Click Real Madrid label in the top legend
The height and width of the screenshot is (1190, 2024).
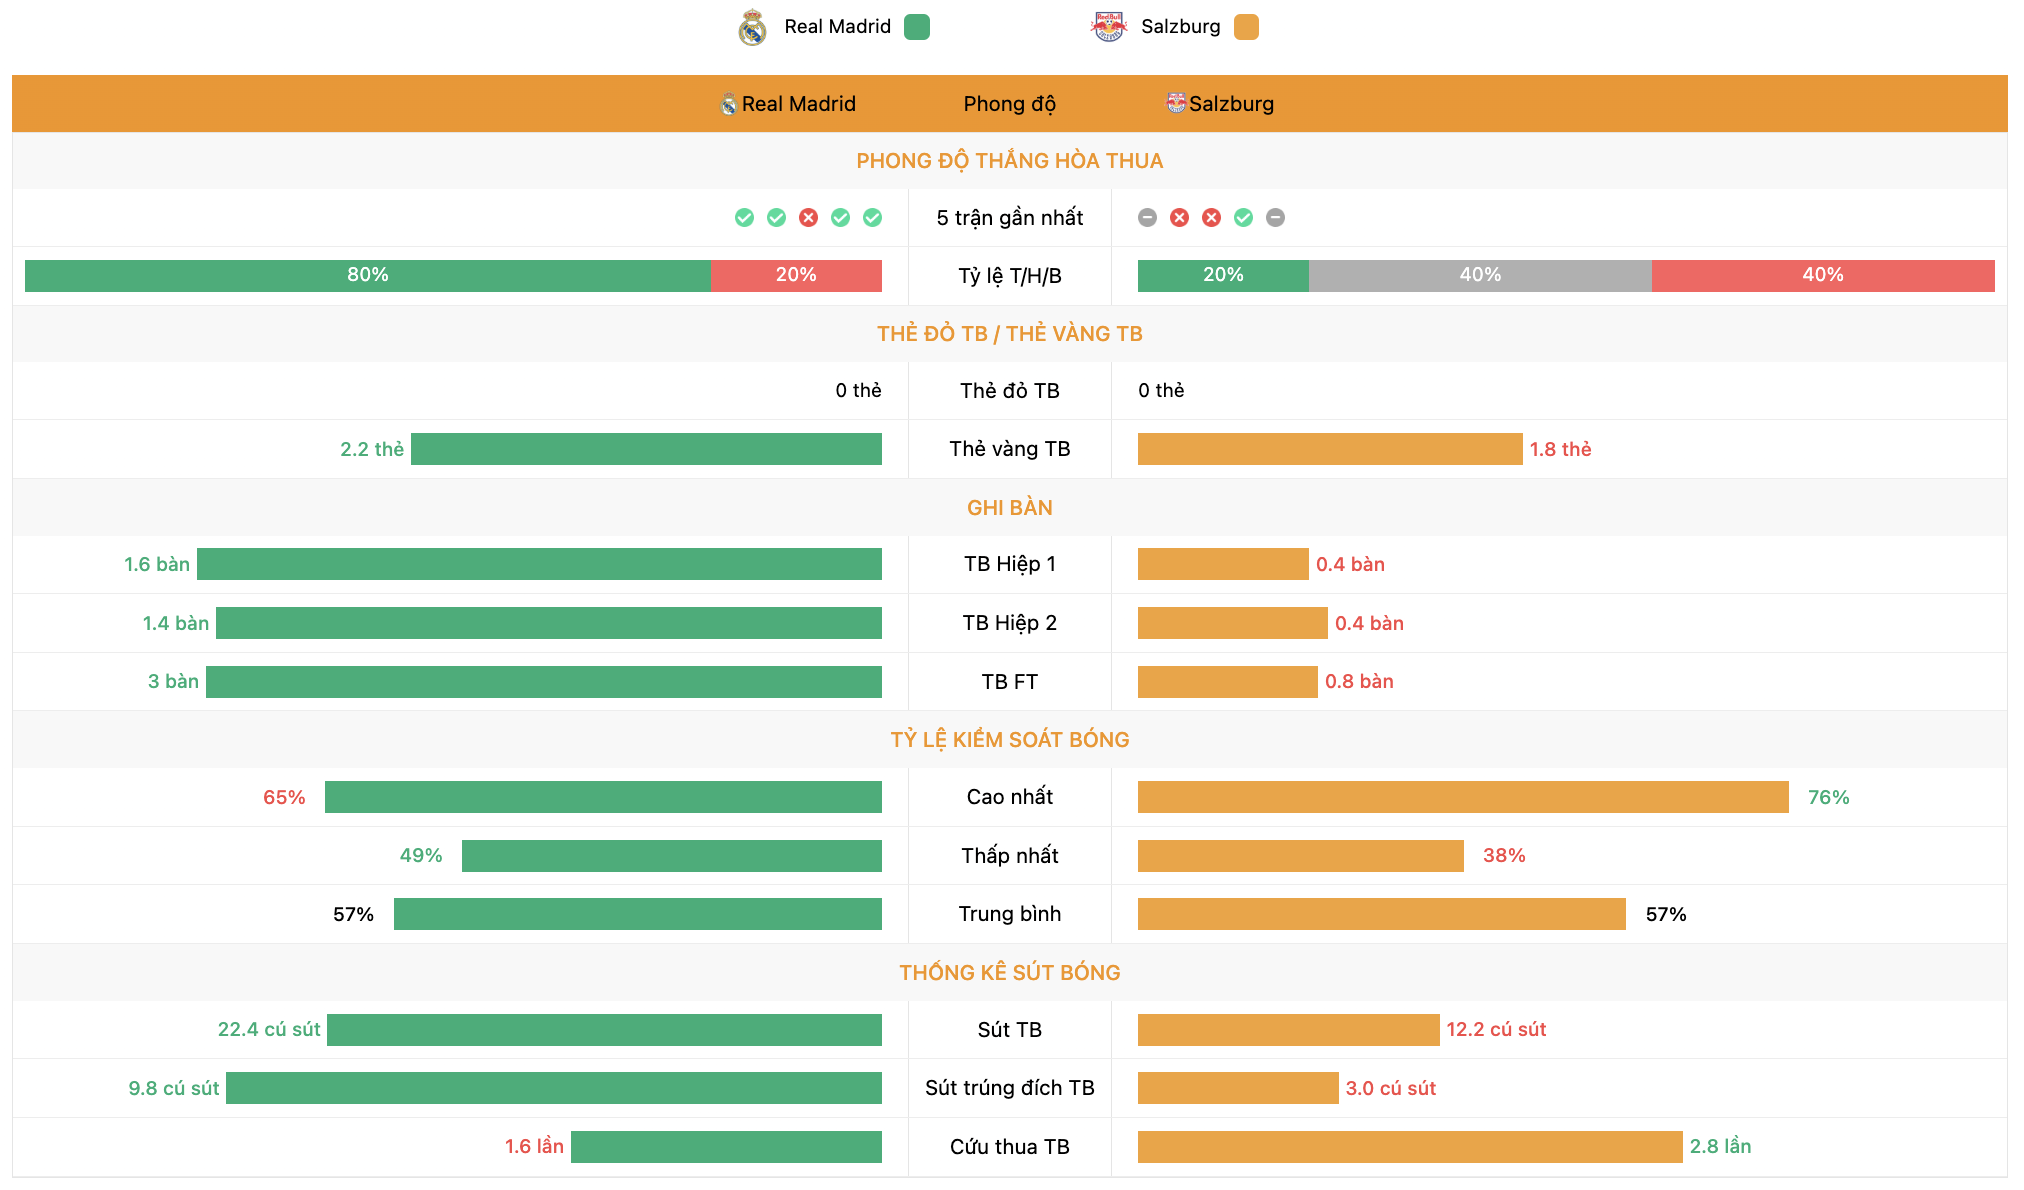(x=837, y=27)
